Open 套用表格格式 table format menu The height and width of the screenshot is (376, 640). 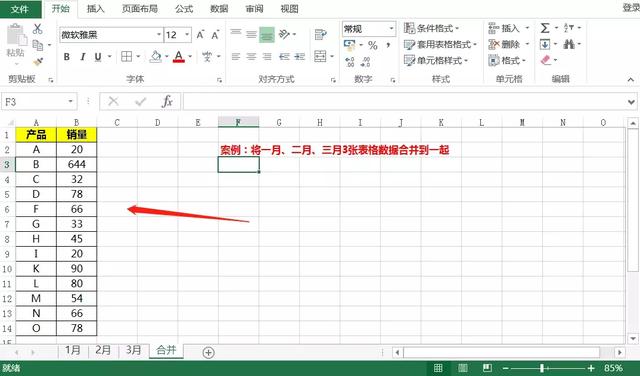(440, 44)
